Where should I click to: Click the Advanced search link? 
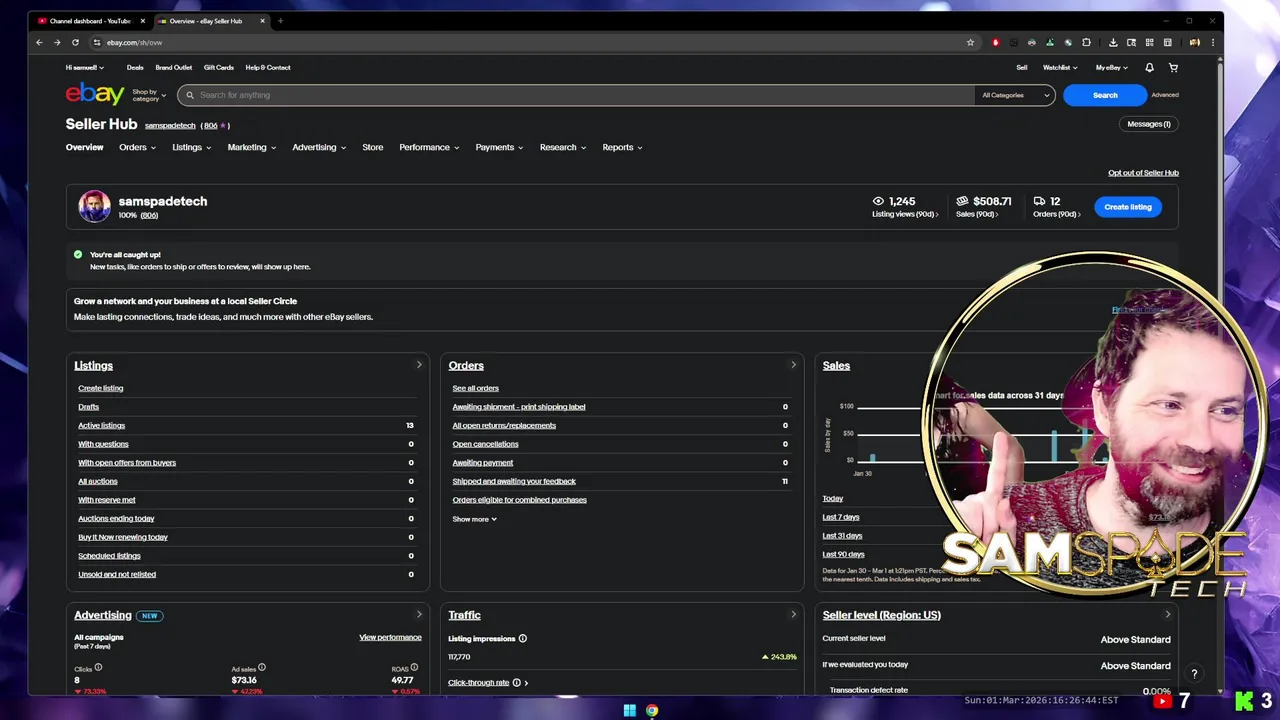point(1165,95)
